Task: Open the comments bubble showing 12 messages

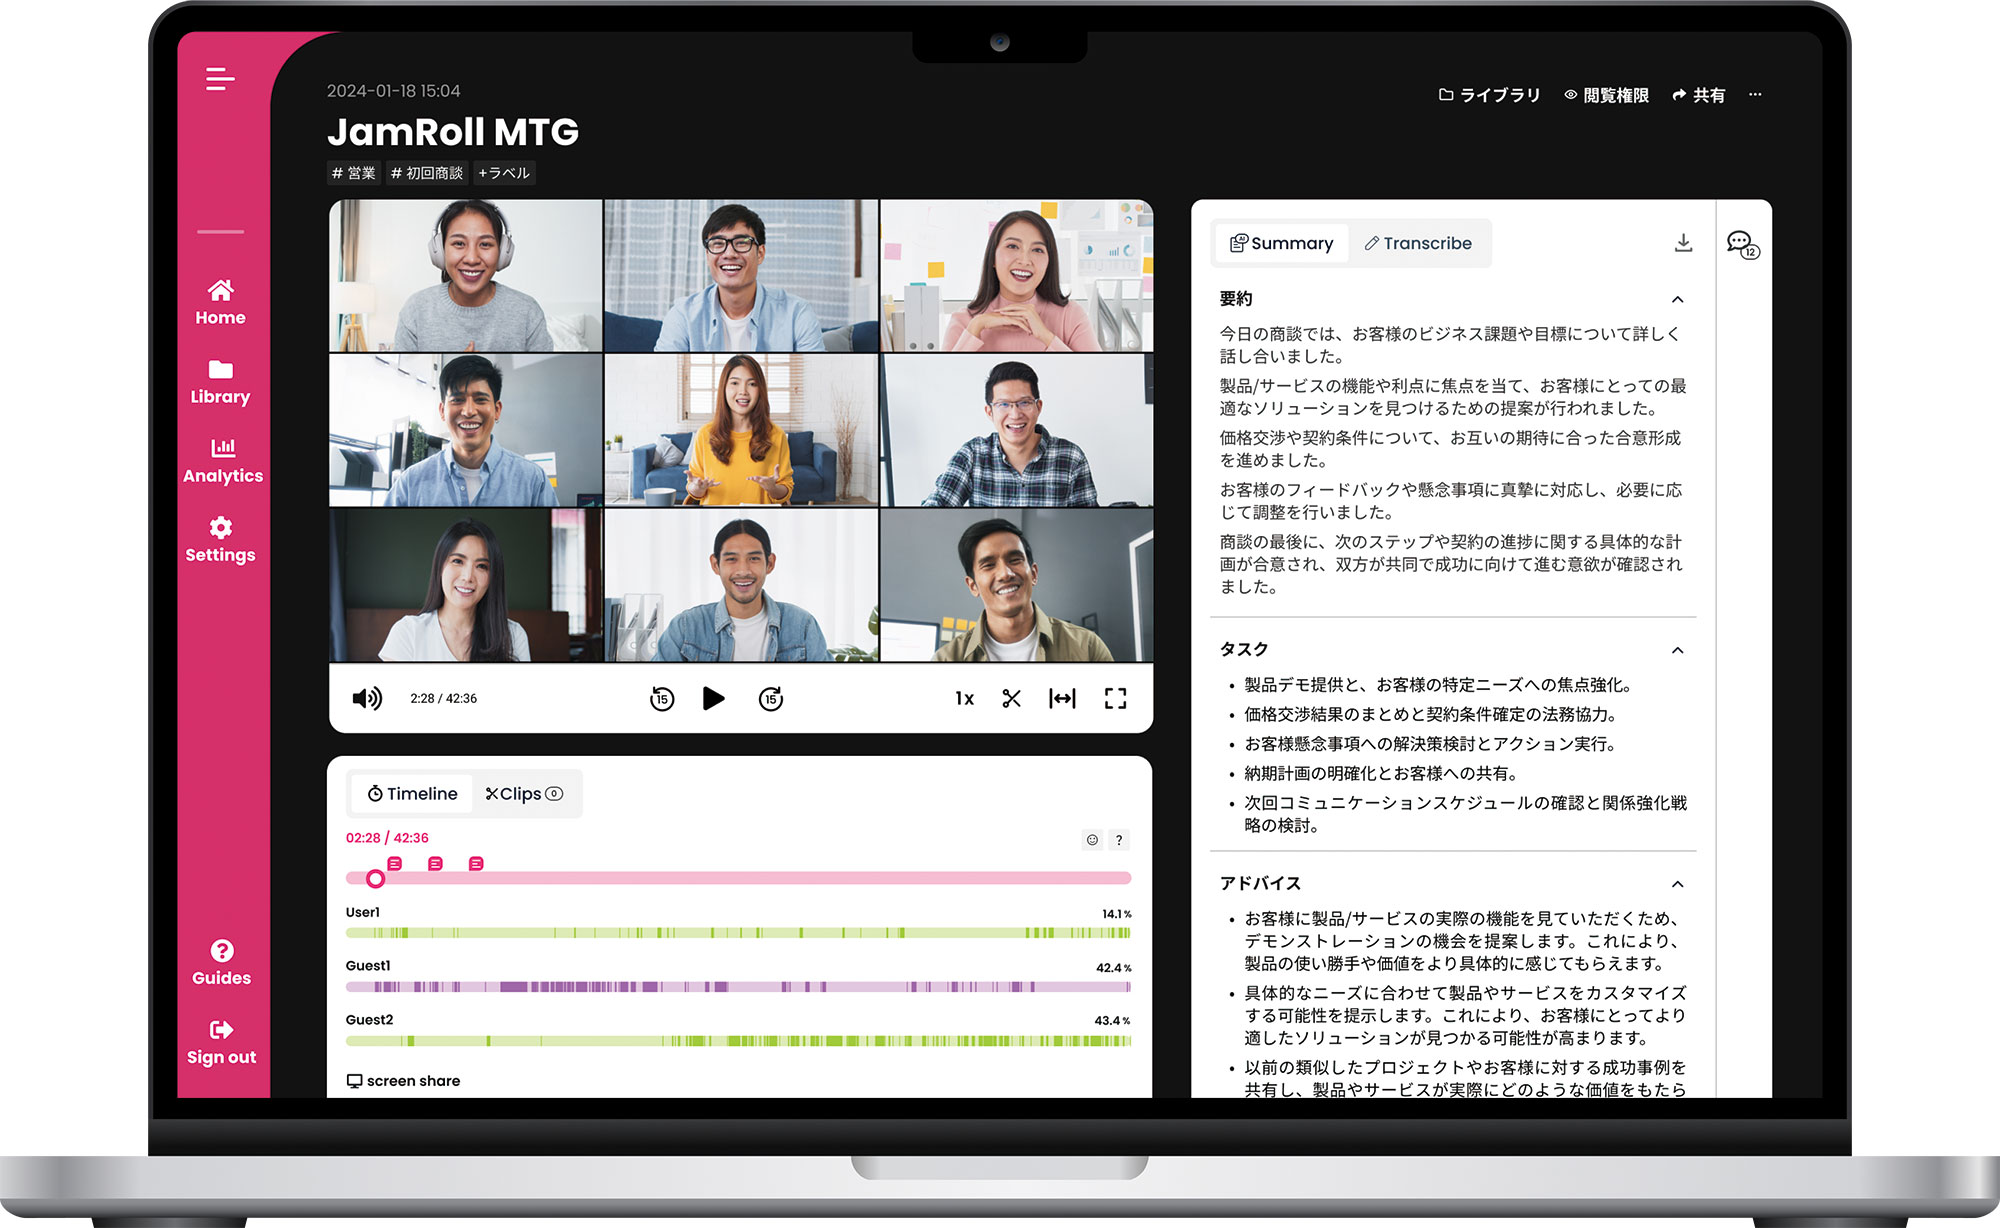Action: pyautogui.click(x=1740, y=242)
